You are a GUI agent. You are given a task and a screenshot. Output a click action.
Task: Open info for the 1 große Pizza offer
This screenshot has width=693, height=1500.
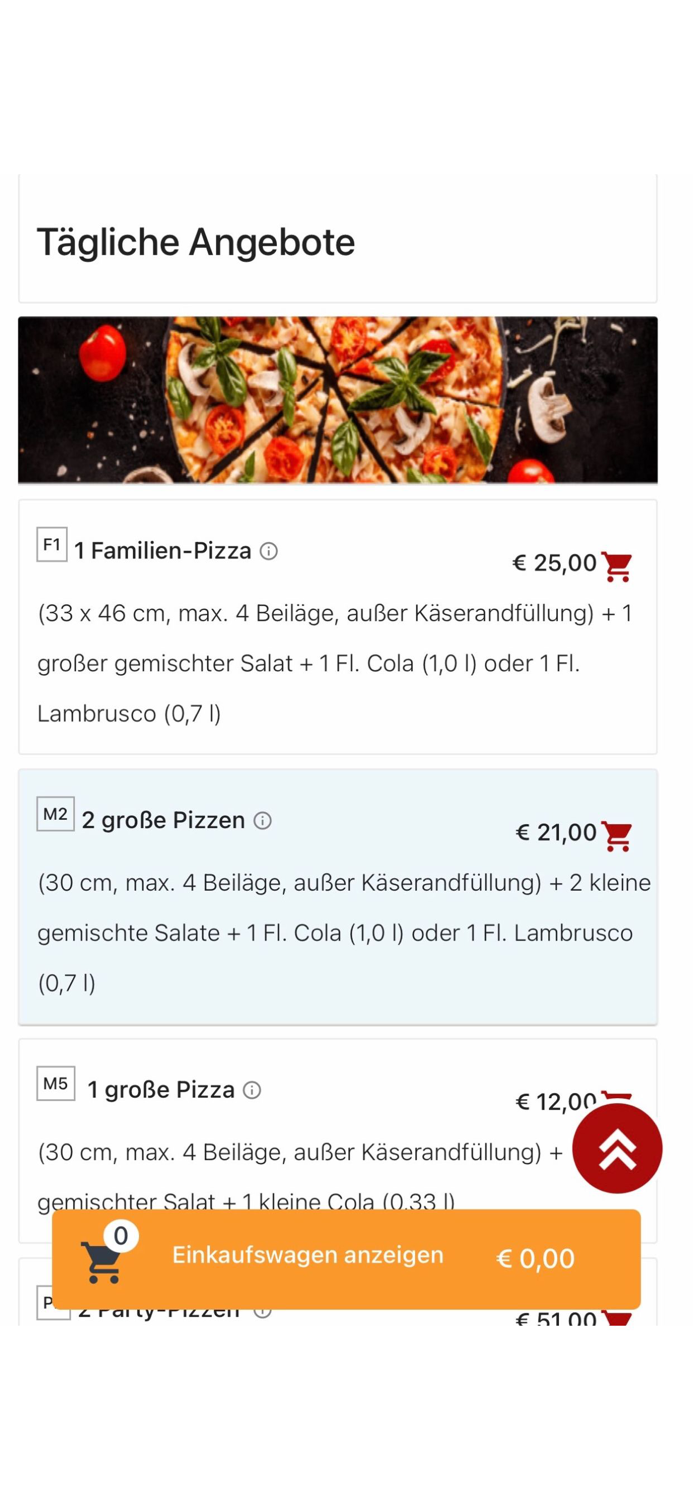(x=253, y=1090)
